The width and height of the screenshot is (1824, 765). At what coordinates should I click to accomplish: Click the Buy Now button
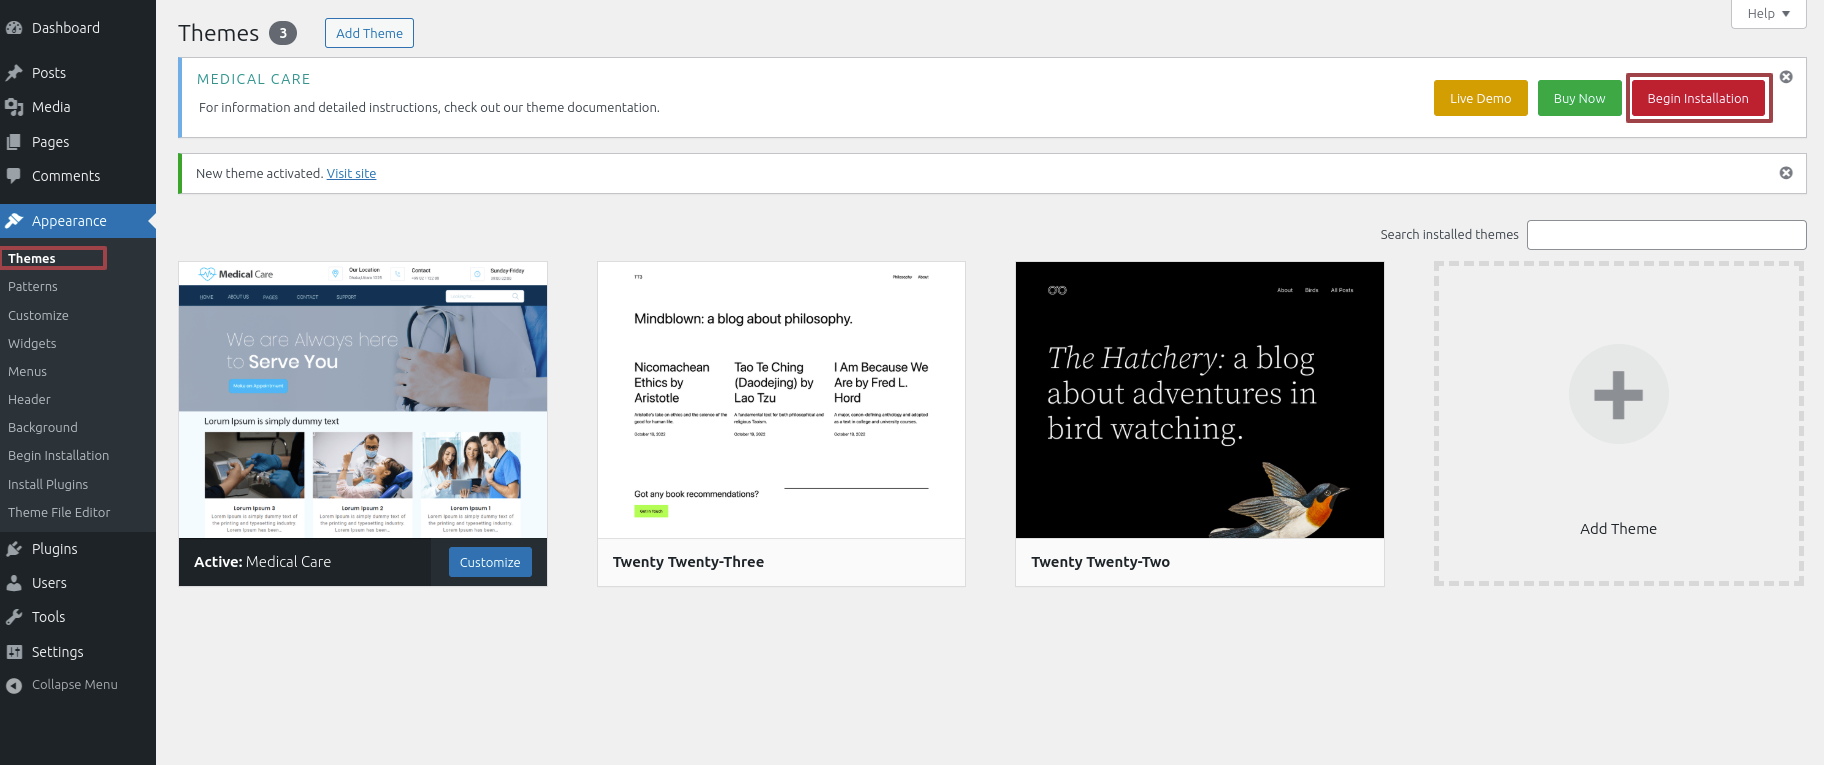pyautogui.click(x=1579, y=98)
